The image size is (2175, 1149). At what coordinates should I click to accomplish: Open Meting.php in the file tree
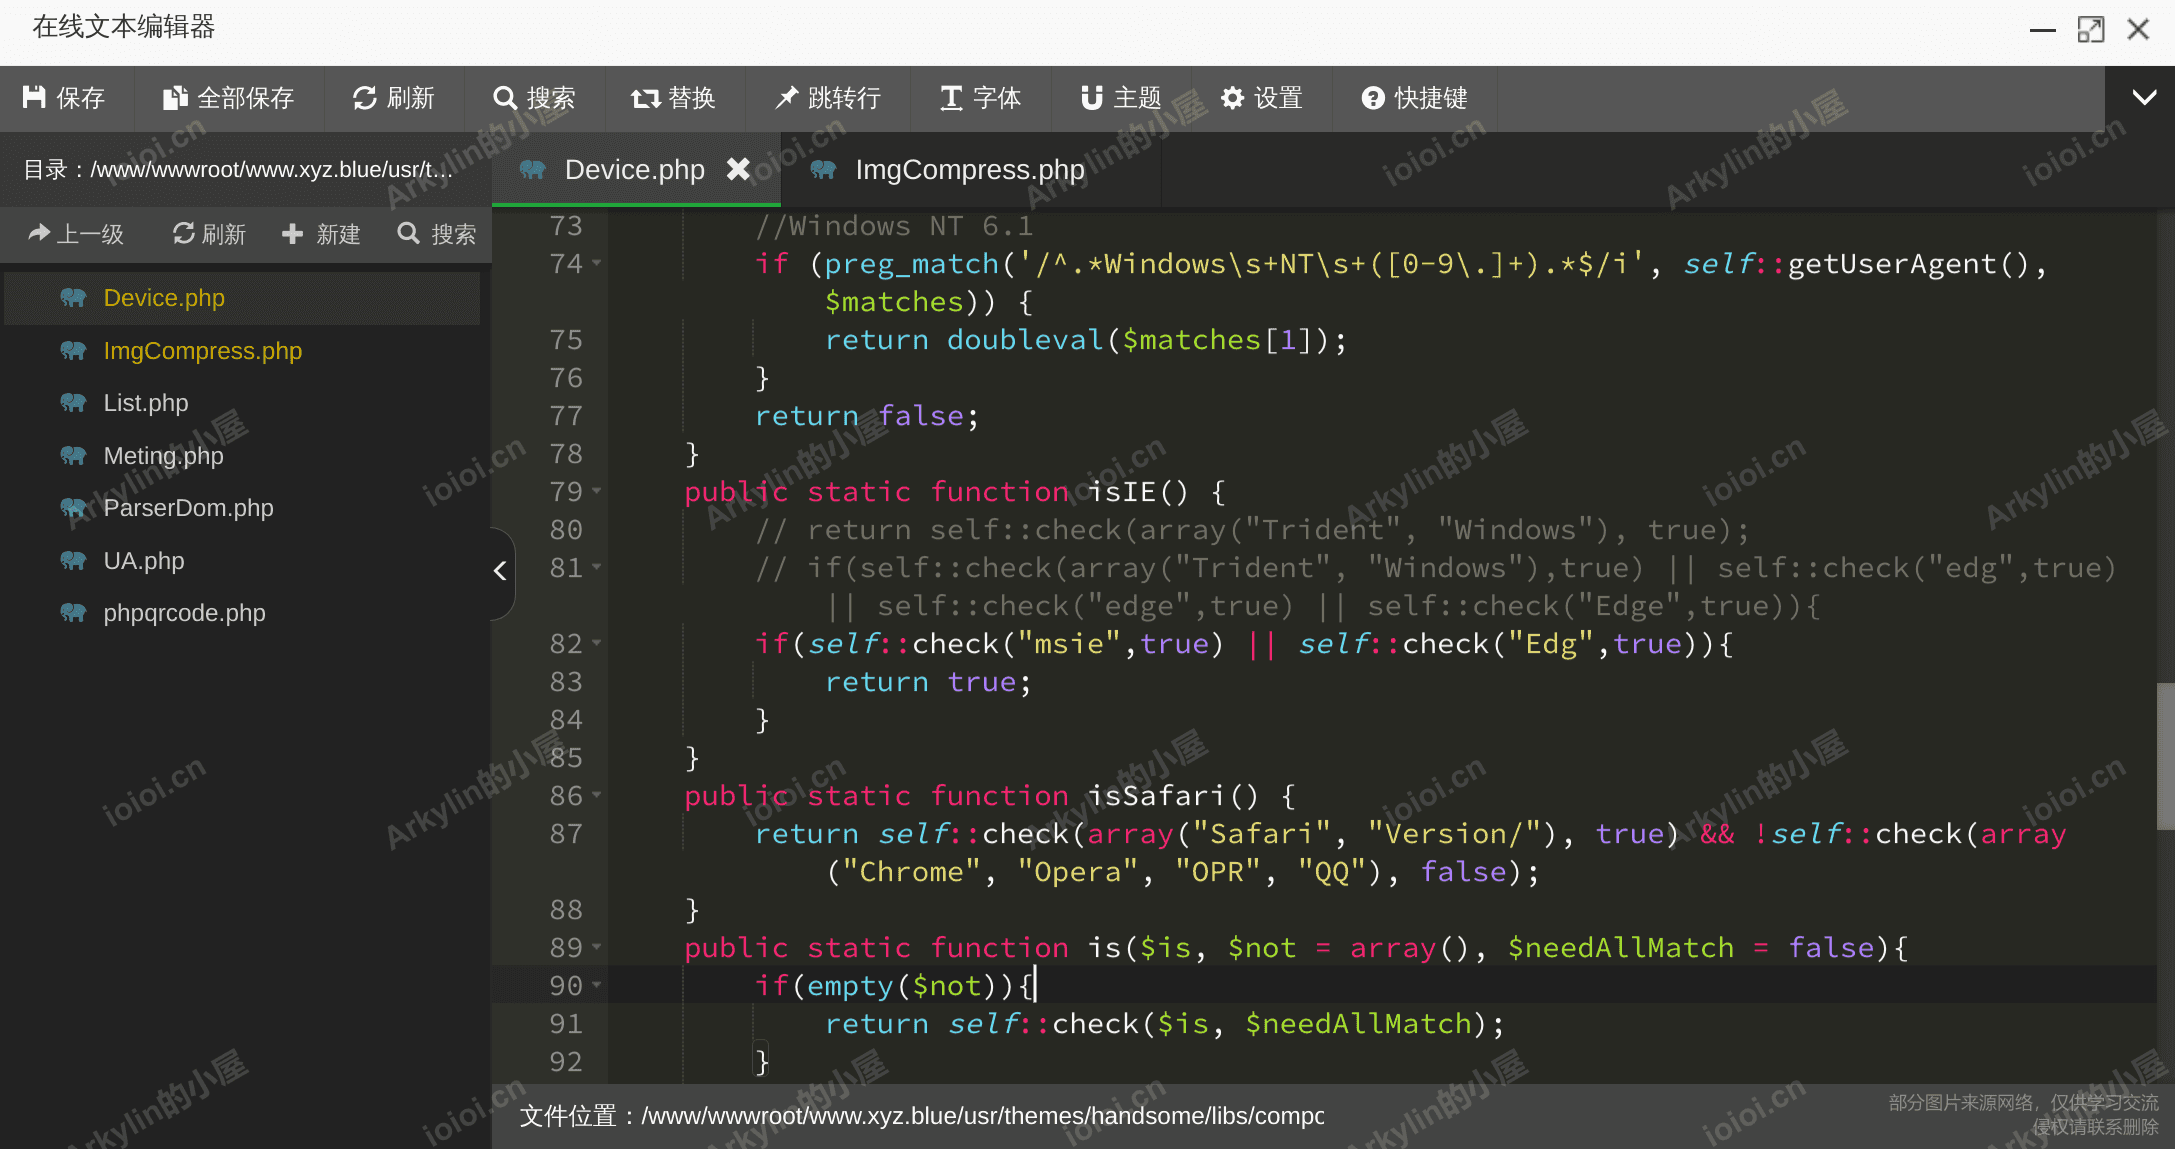point(242,456)
